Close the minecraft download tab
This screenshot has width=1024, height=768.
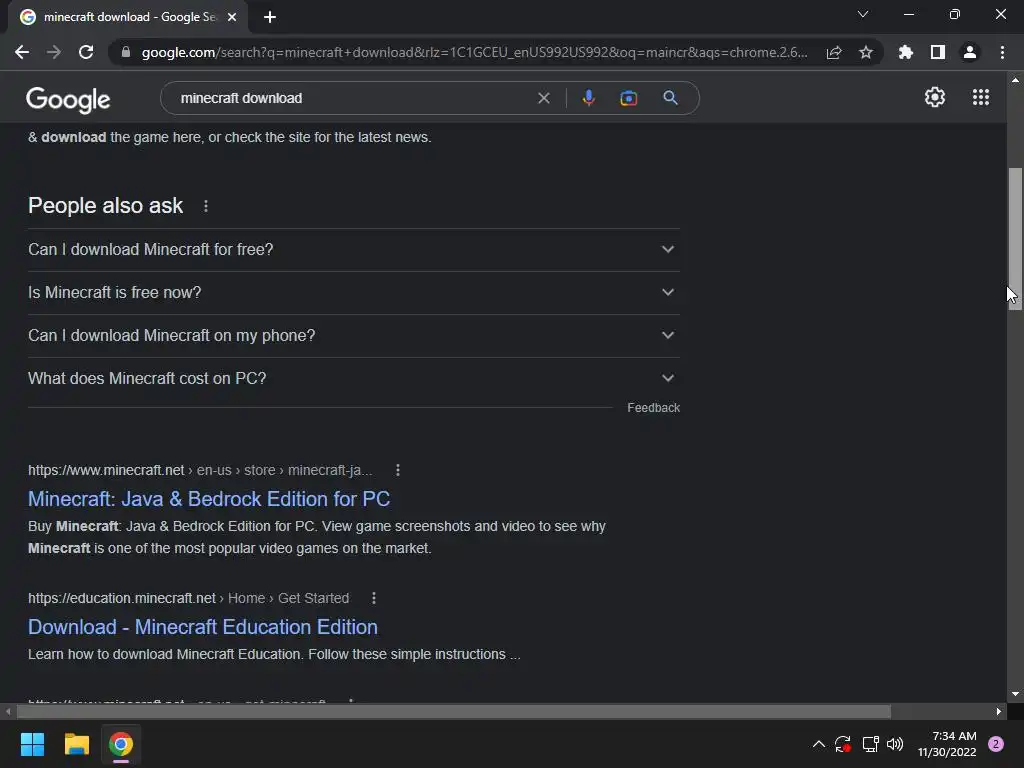click(232, 17)
